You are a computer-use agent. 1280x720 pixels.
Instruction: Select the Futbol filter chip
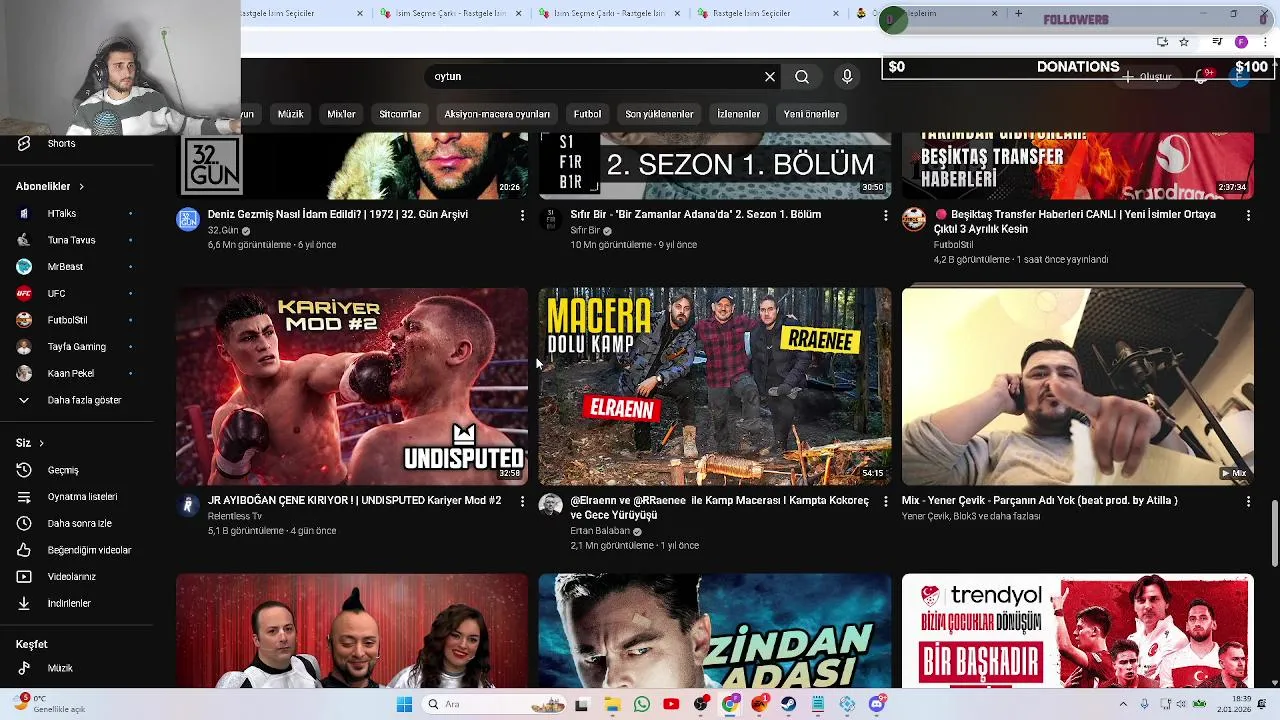(x=587, y=114)
